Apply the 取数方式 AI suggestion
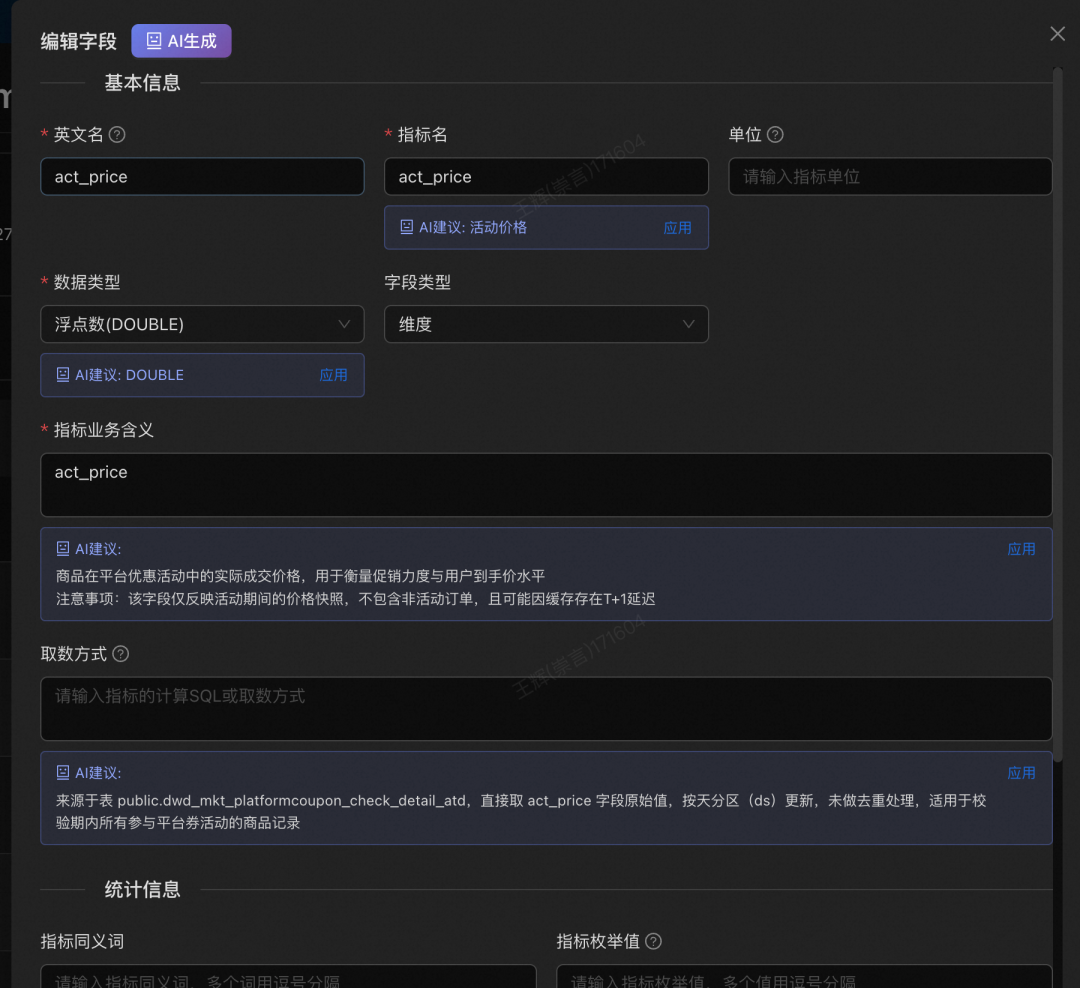This screenshot has height=988, width=1080. [x=1021, y=772]
